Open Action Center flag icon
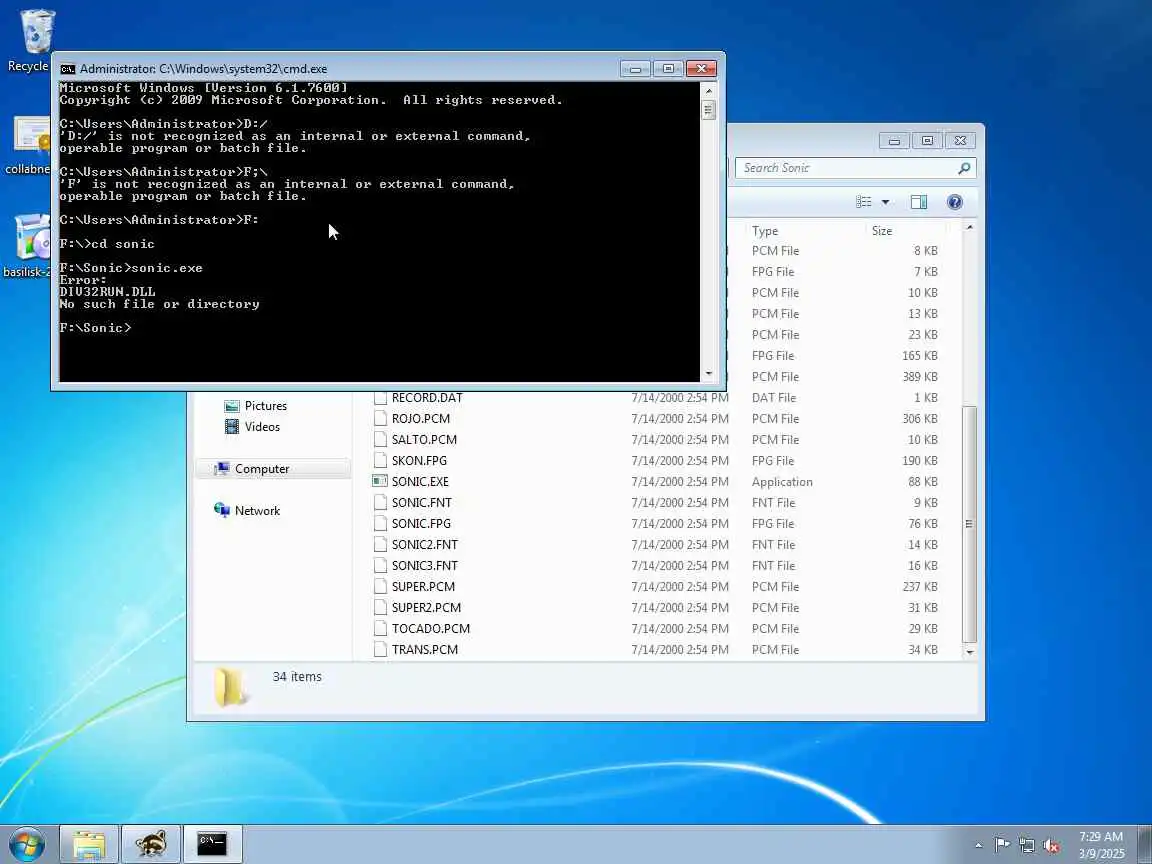 (1001, 845)
